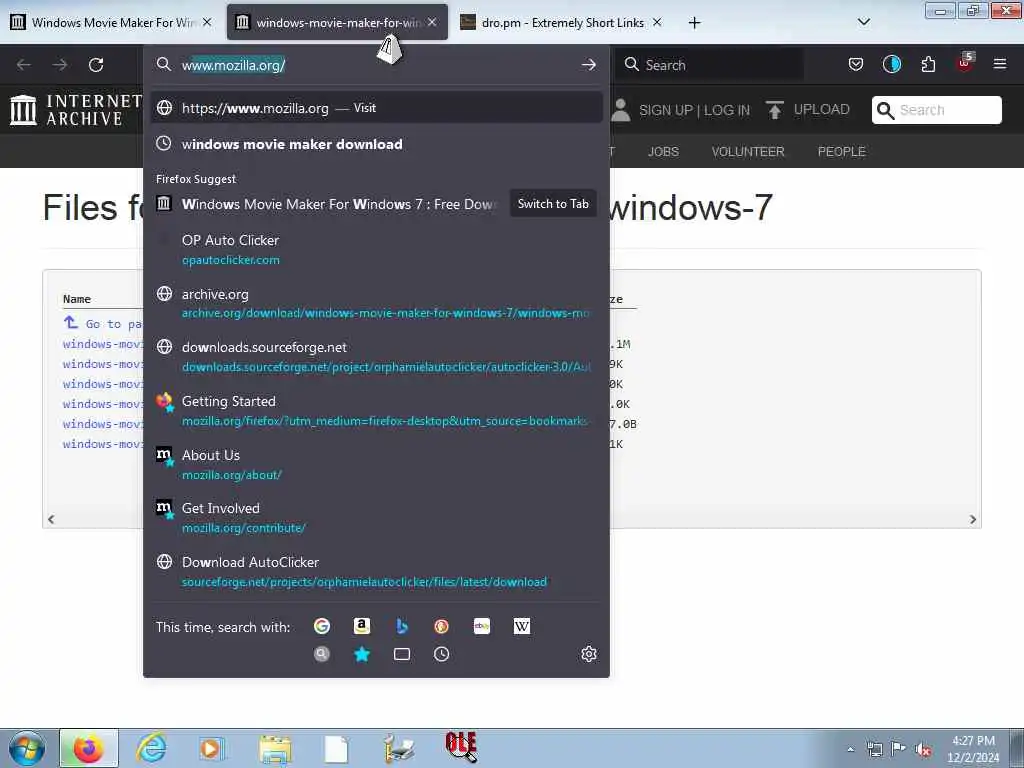Click the muted volume tray icon
Viewport: 1024px width, 768px height.
click(923, 749)
